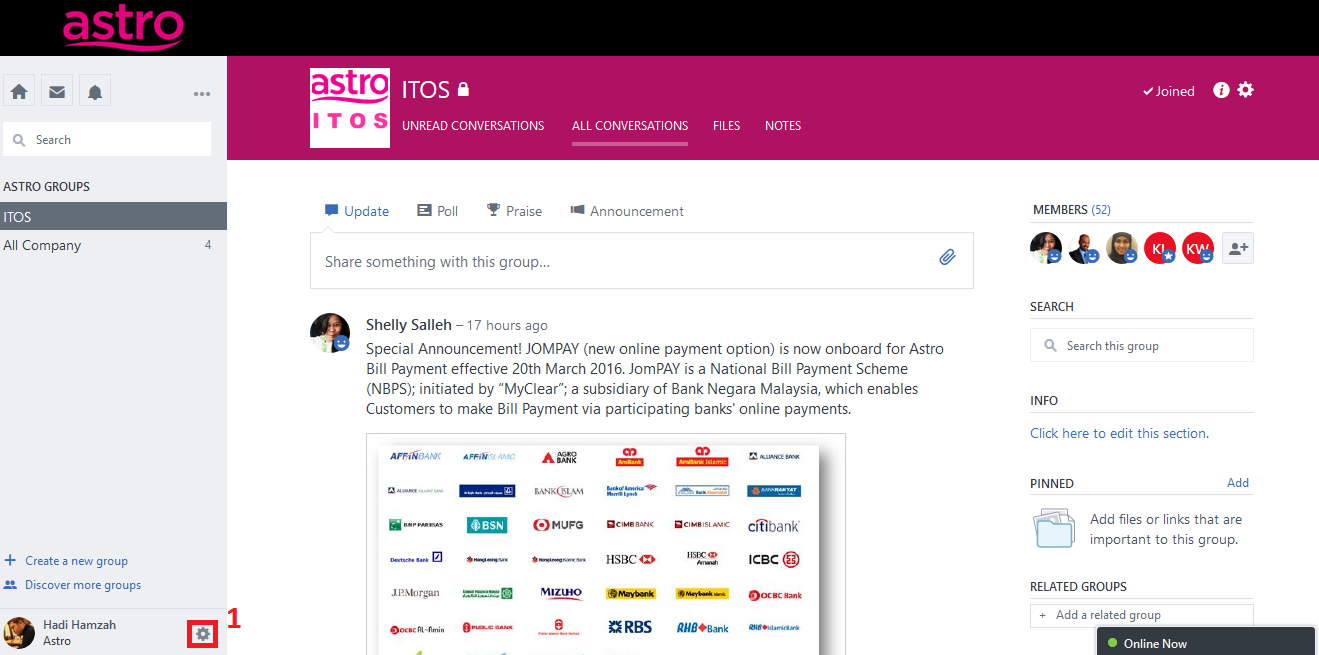Screen dimensions: 1319x655
Task: Open Members (52) list
Action: (x=1072, y=210)
